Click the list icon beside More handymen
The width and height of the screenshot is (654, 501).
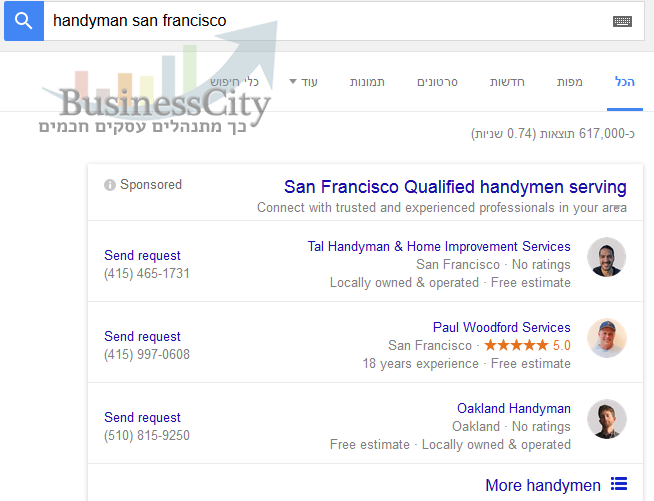619,484
